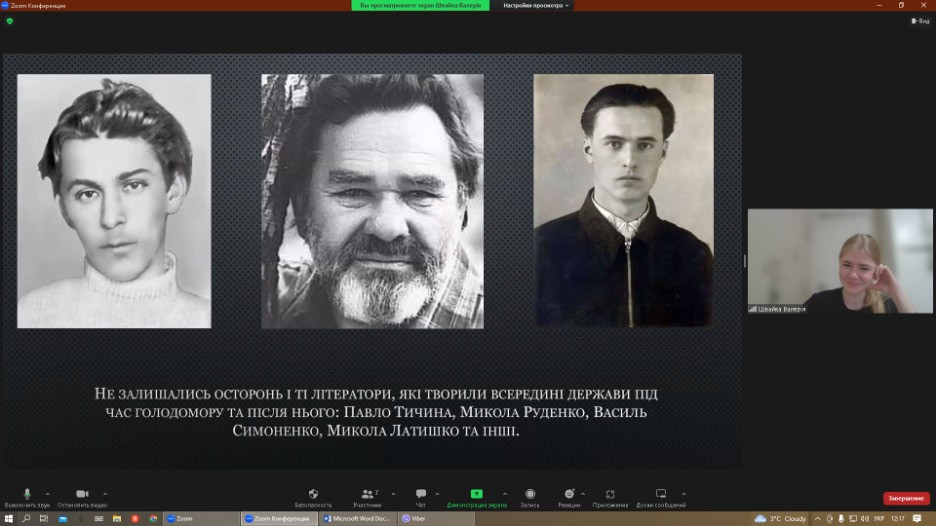The height and width of the screenshot is (526, 936).
Task: Stop video with the camera icon
Action: coord(82,494)
